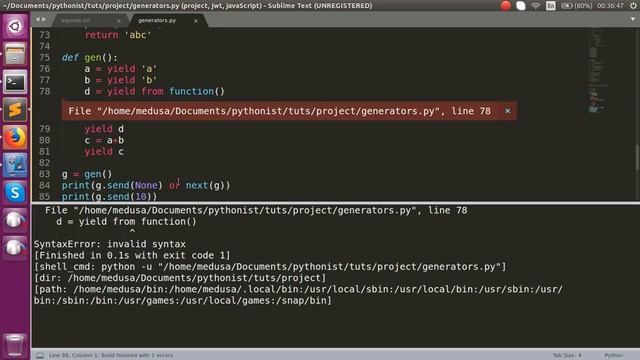
Task: Place cursor on line 78 yield from function()
Action: coord(155,91)
